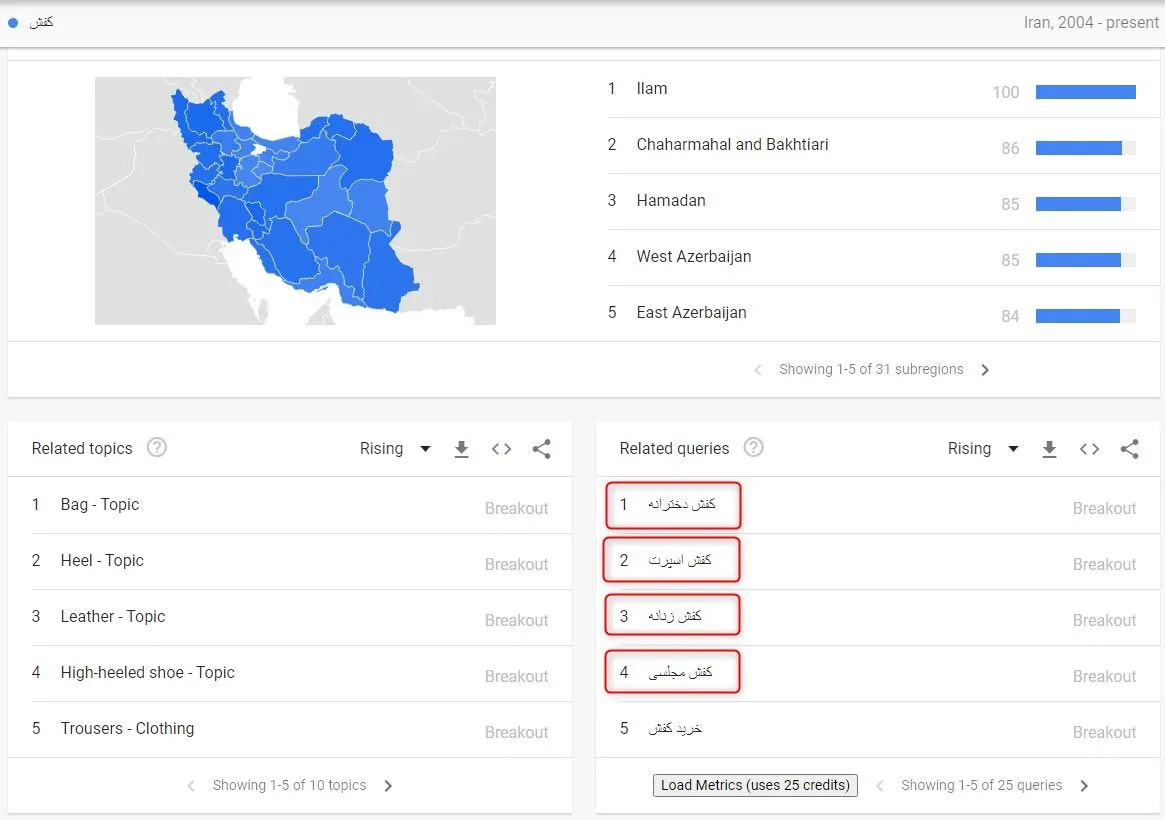Open Rising dropdown in Related queries
Image resolution: width=1165 pixels, height=820 pixels.
click(x=983, y=449)
